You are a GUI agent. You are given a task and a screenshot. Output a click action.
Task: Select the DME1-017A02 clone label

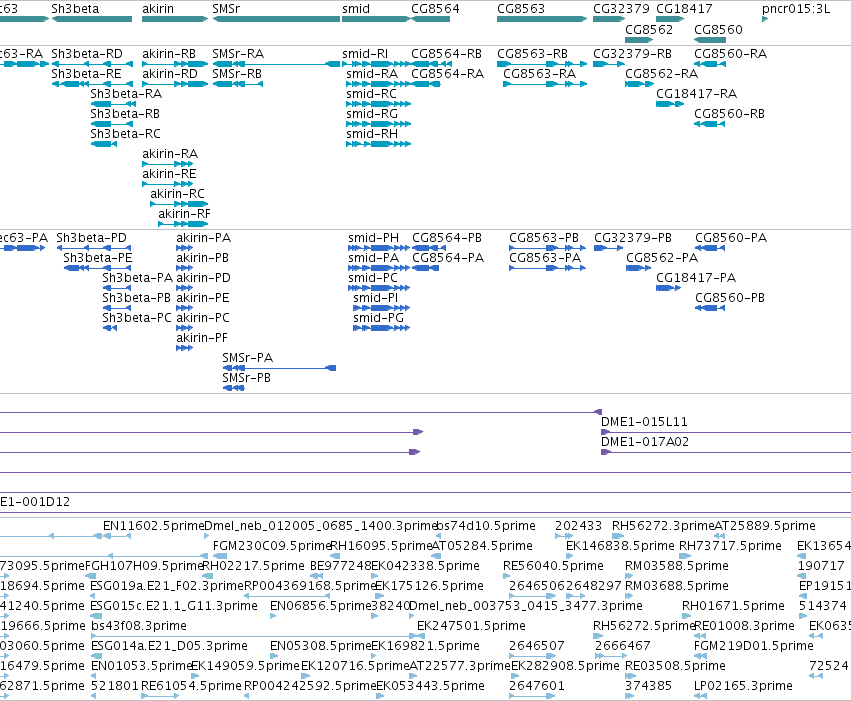pyautogui.click(x=644, y=442)
